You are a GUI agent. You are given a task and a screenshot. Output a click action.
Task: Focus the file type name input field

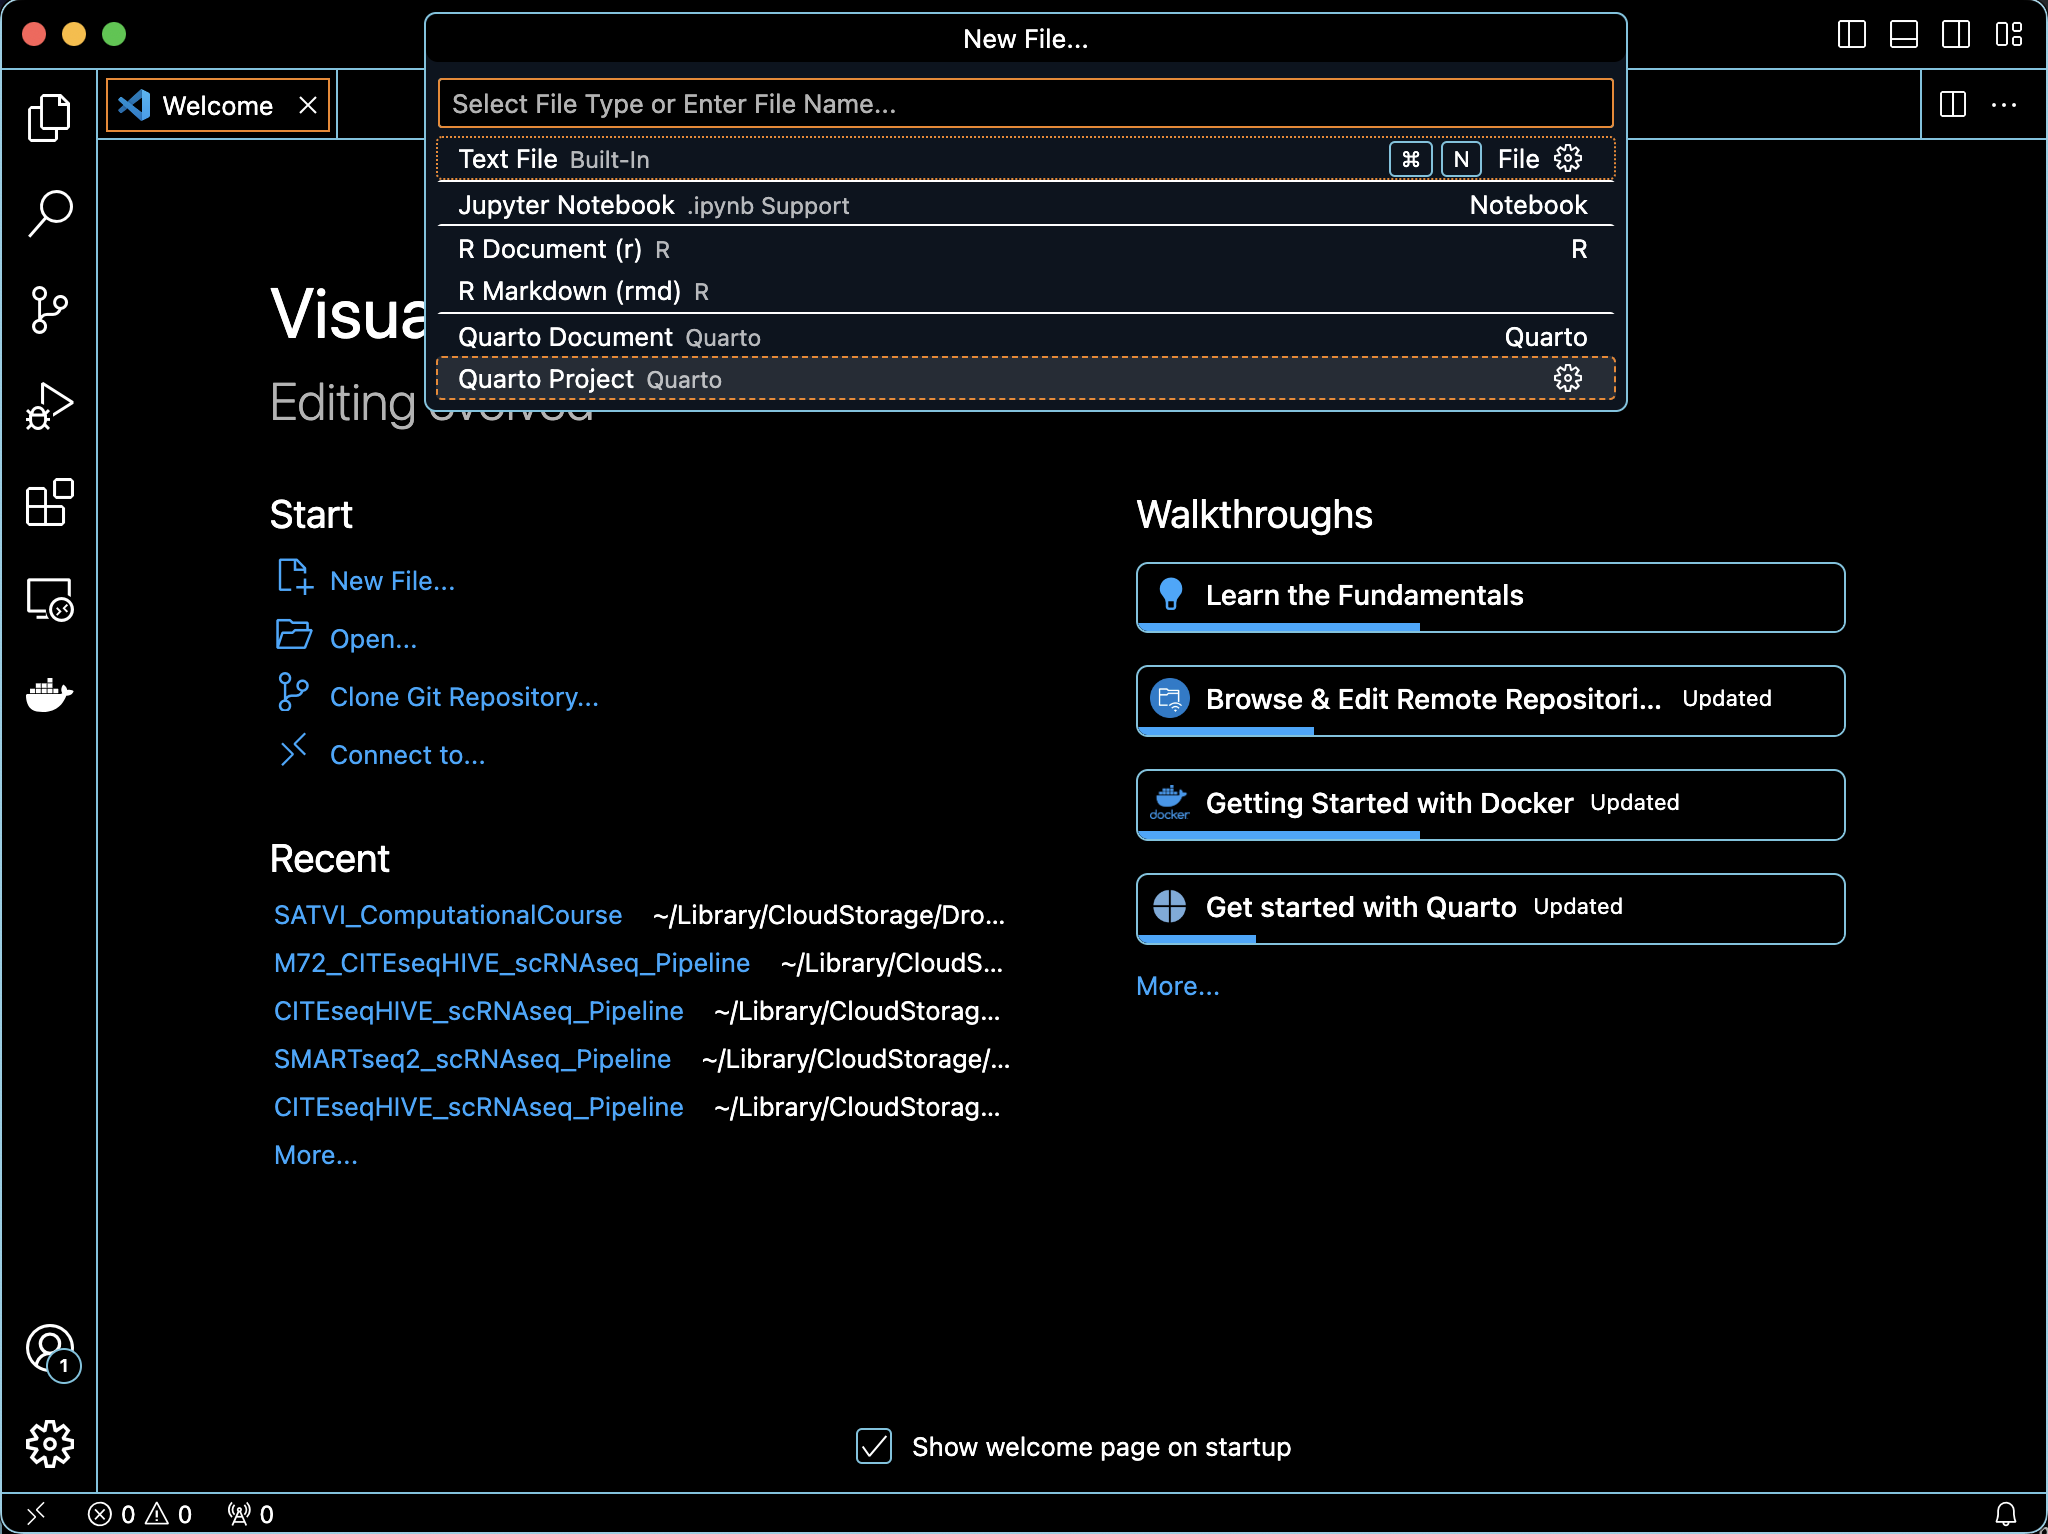[1026, 104]
